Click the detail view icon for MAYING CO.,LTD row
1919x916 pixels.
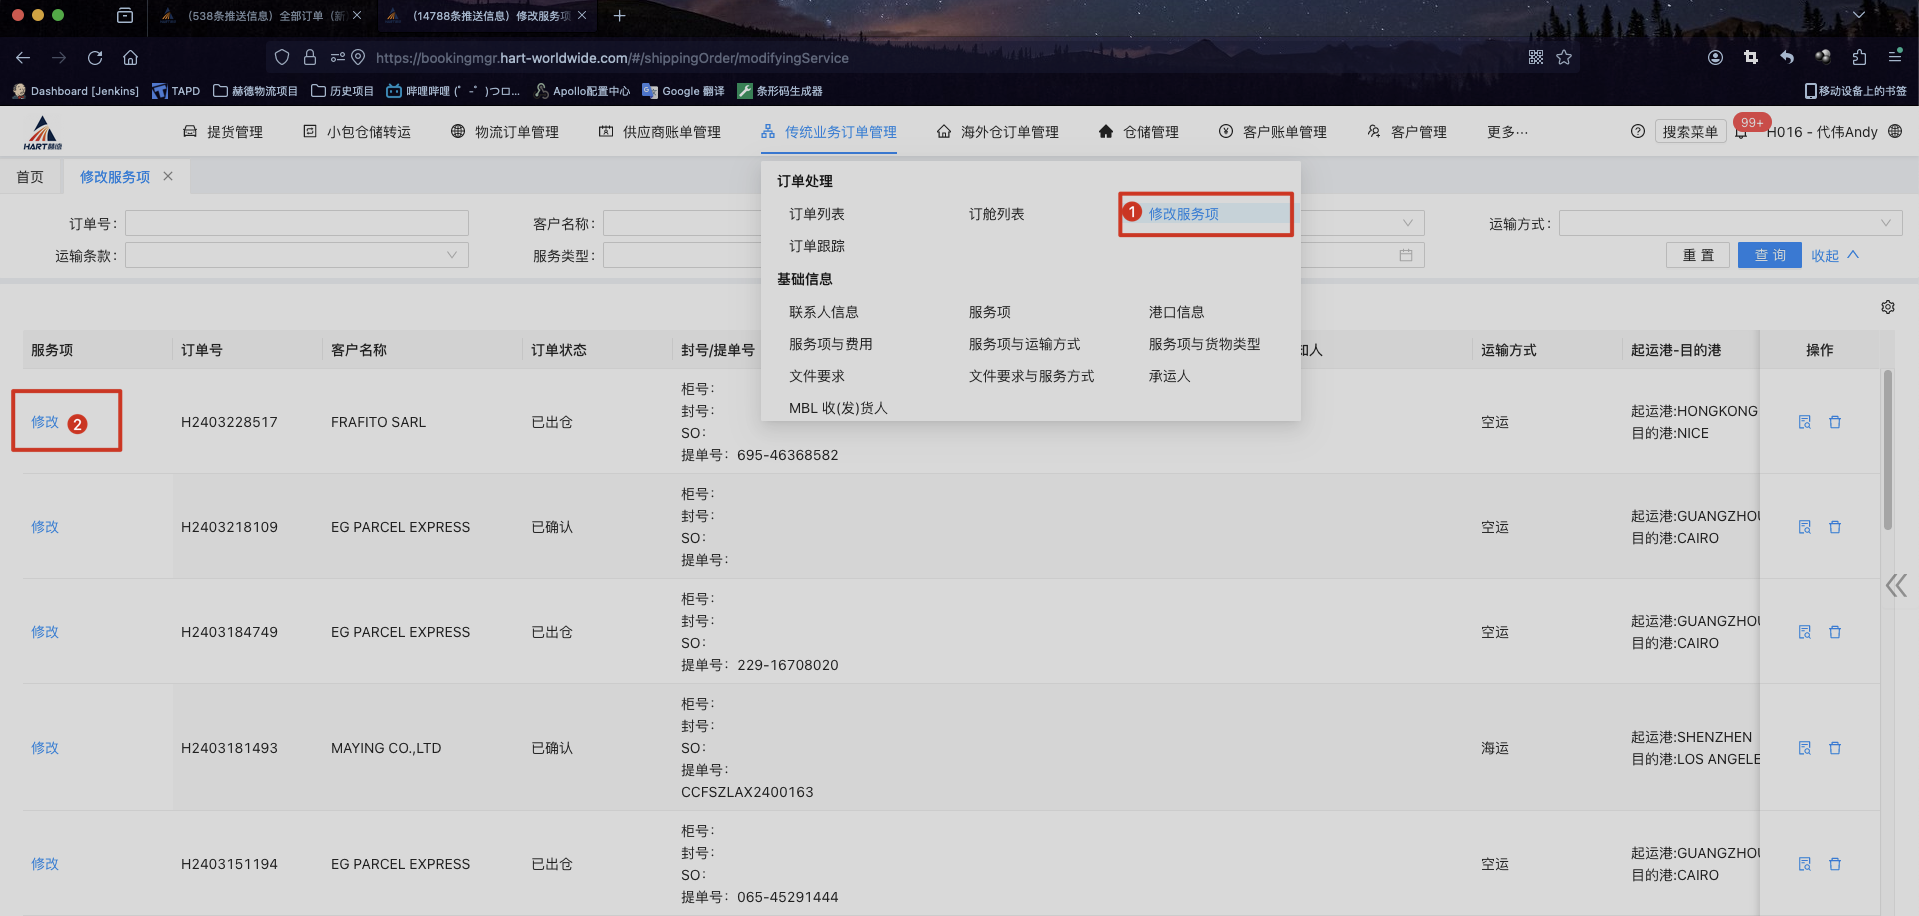coord(1804,747)
